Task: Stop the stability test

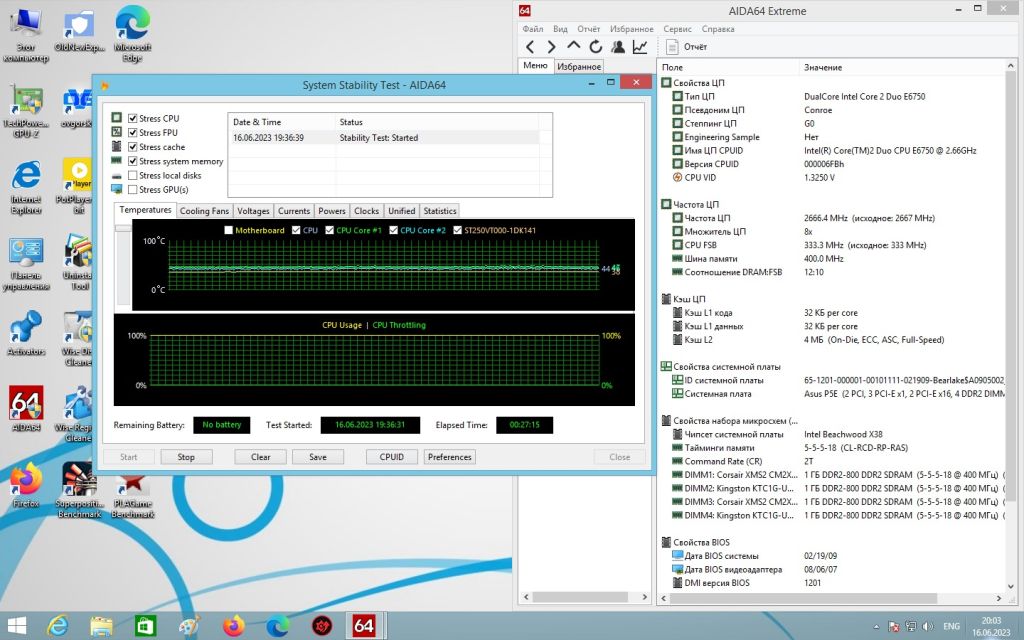Action: pyautogui.click(x=186, y=457)
